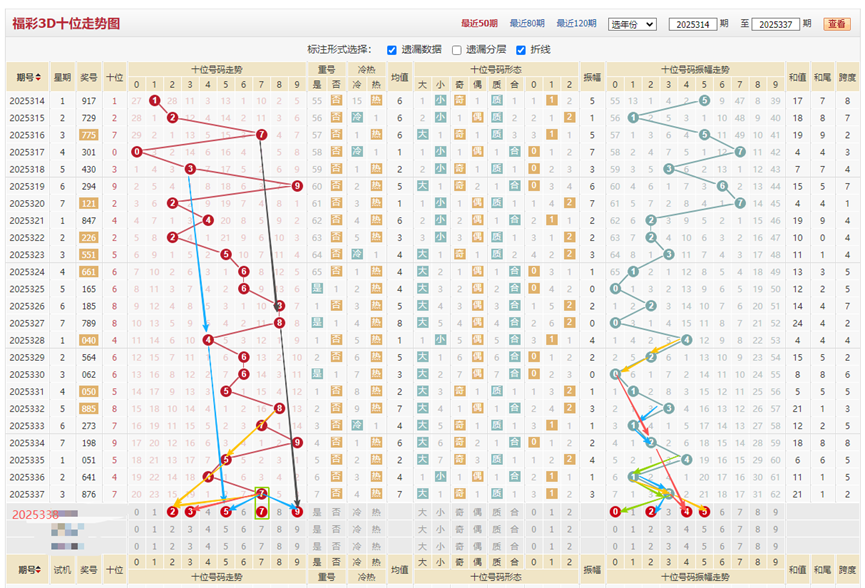Click the 福彩3D十位走势图 page title
This screenshot has height=588, width=865.
click(66, 24)
